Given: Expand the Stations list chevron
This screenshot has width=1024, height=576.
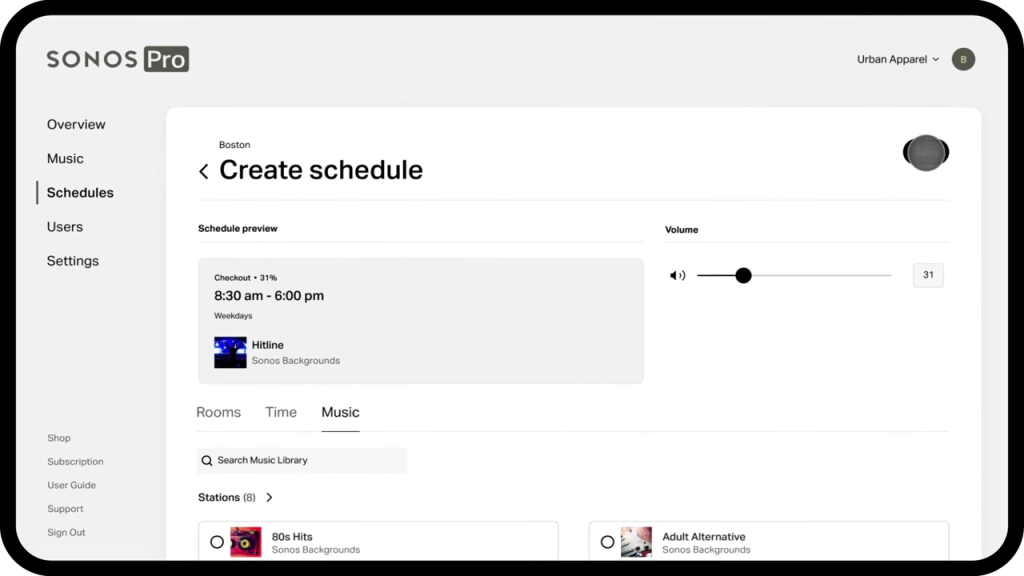Looking at the screenshot, I should click(x=269, y=498).
